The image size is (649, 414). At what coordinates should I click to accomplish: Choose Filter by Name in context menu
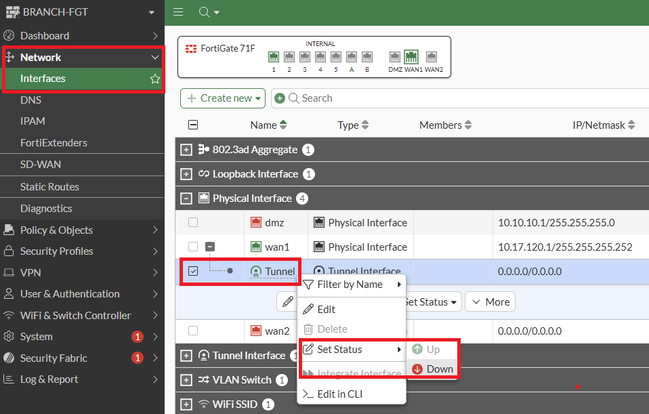click(352, 284)
